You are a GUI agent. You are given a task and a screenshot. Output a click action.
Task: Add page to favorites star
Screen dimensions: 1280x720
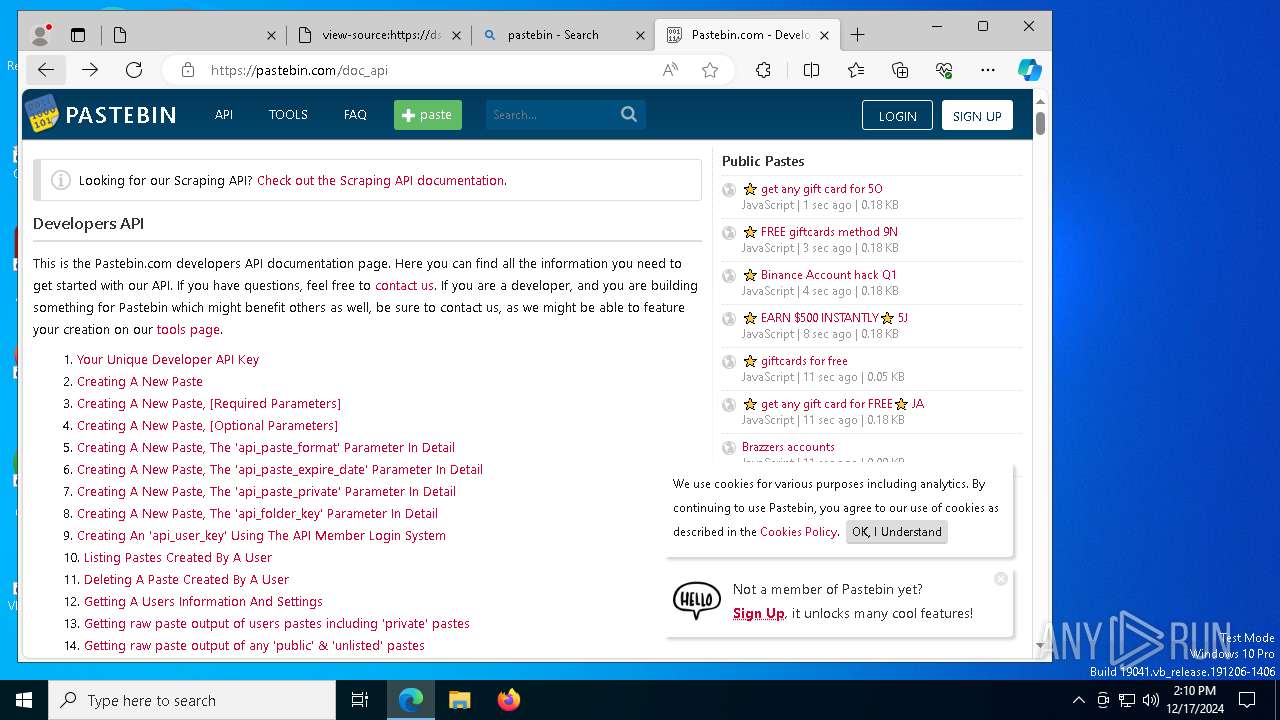coord(710,70)
